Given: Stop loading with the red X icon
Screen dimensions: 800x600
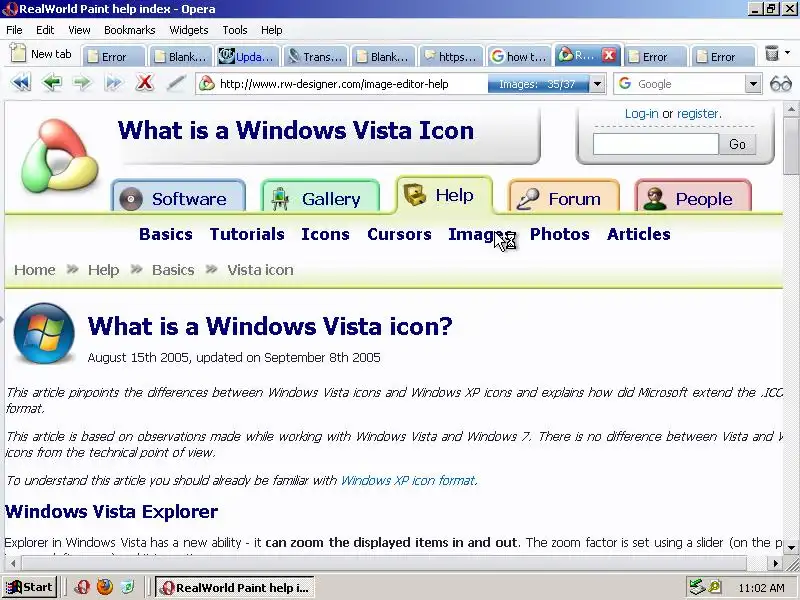Looking at the screenshot, I should tap(144, 82).
